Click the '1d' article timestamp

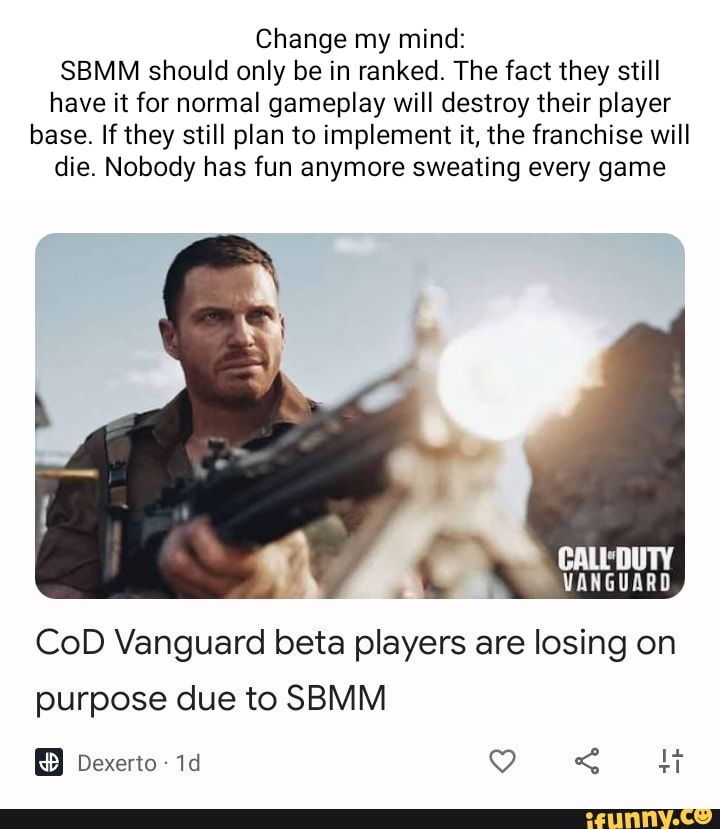188,763
